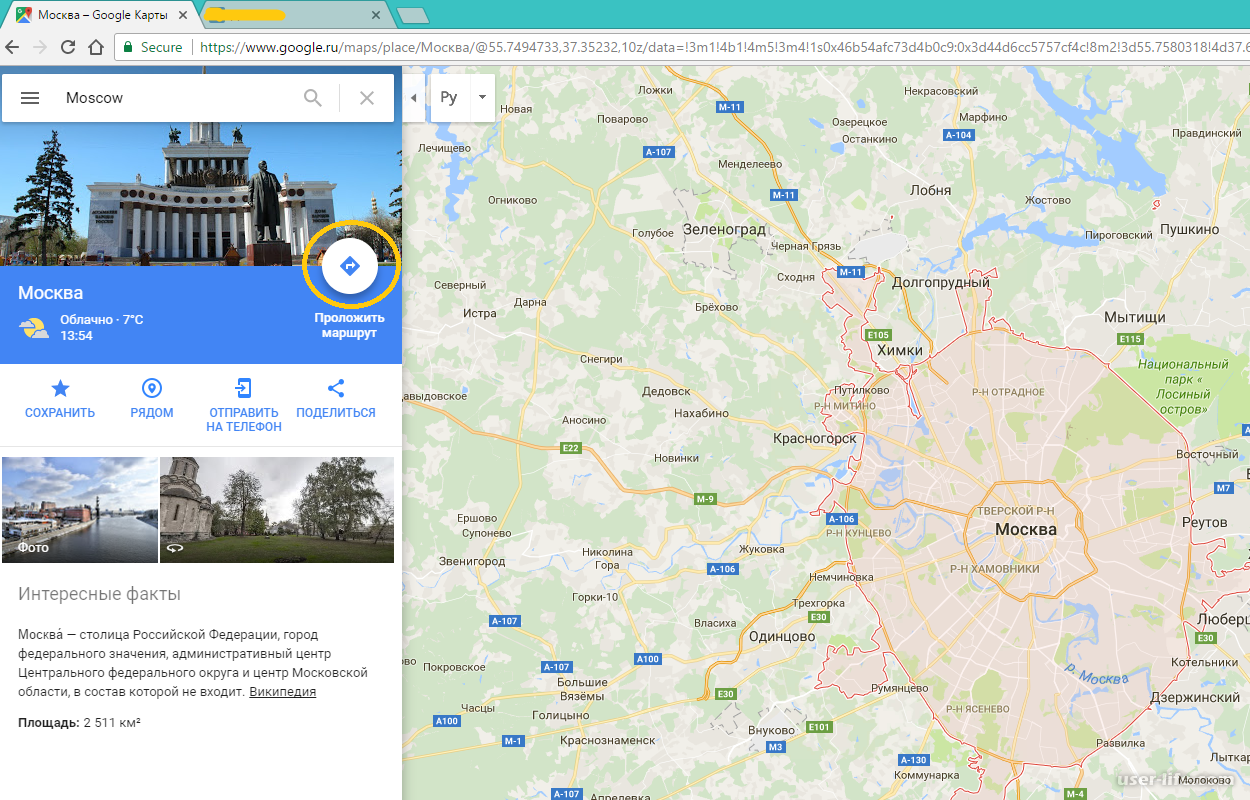Open the street view 360 thumbnail
The image size is (1250, 800).
coord(277,510)
